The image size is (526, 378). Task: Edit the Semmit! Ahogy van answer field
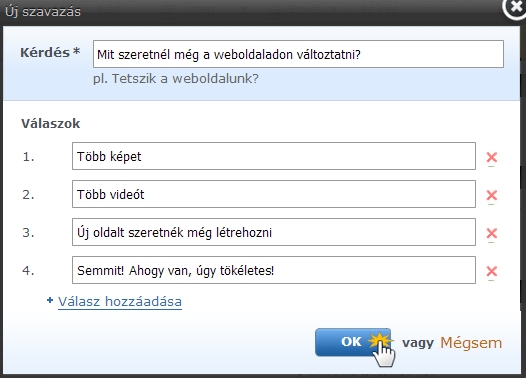[x=274, y=270]
